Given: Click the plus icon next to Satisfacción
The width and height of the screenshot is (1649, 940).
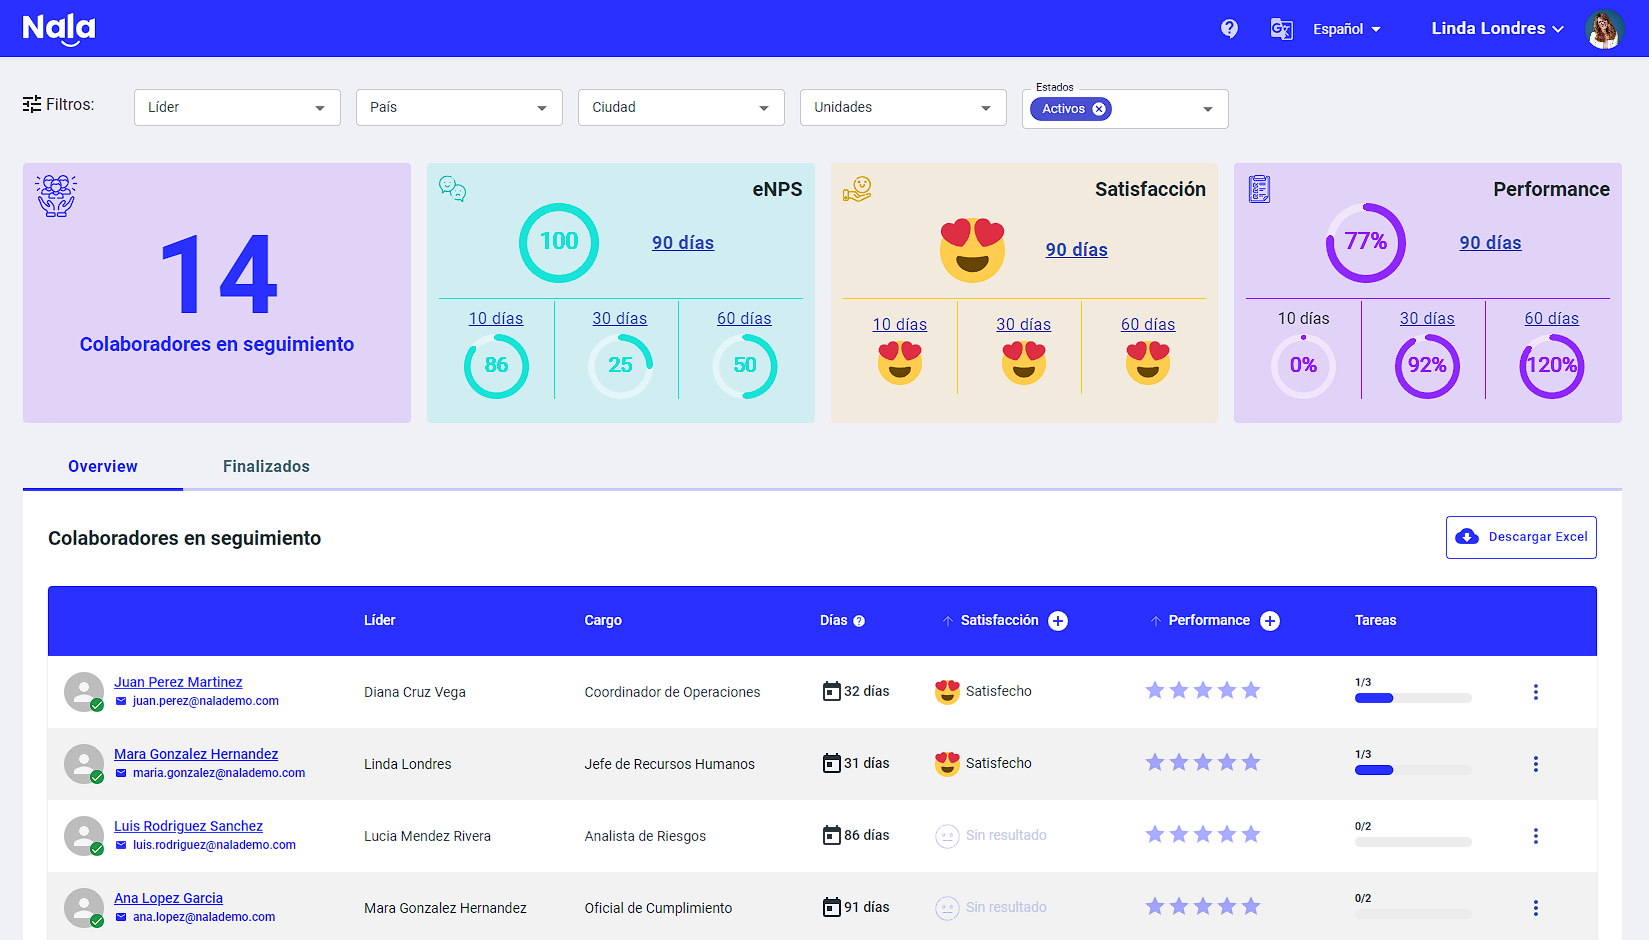Looking at the screenshot, I should pos(1057,621).
